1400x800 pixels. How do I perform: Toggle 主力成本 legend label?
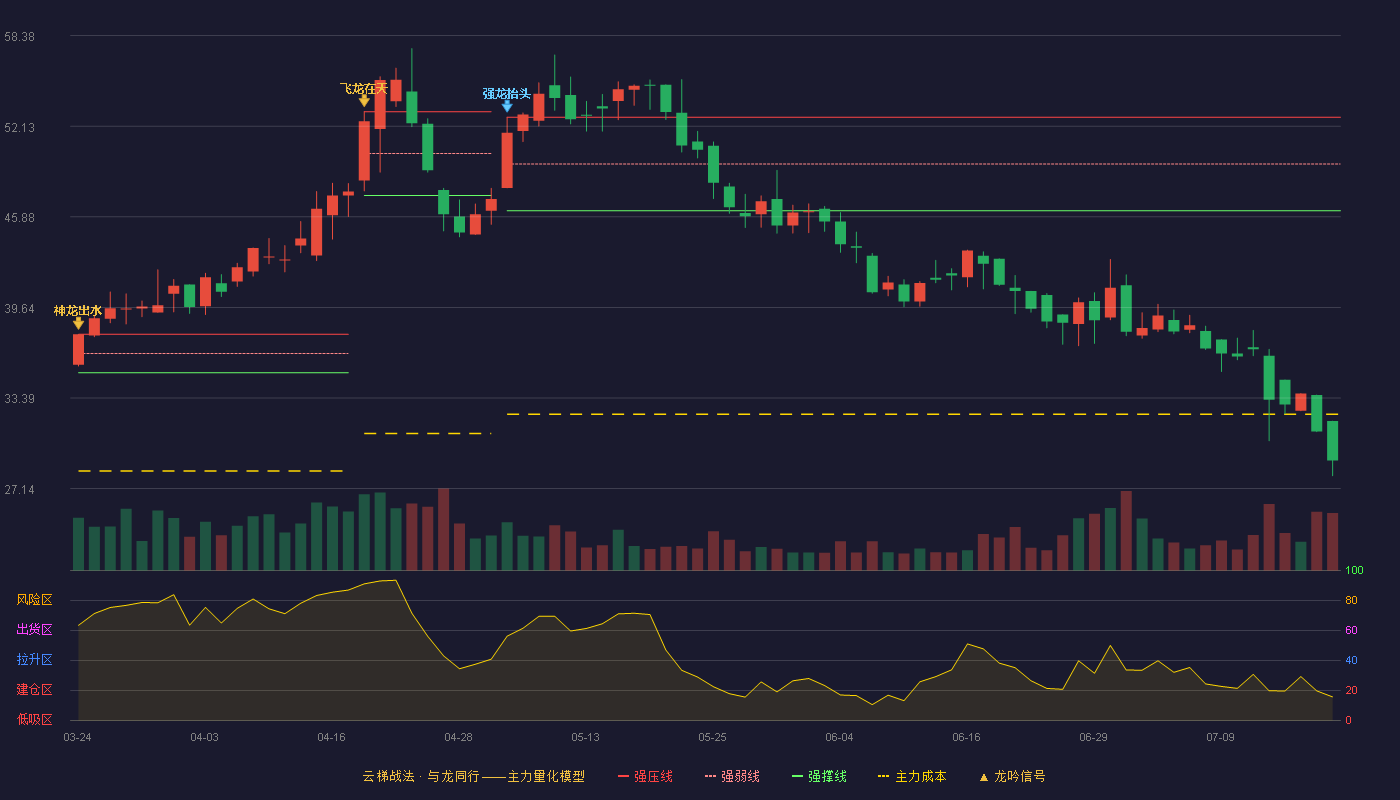click(x=920, y=776)
